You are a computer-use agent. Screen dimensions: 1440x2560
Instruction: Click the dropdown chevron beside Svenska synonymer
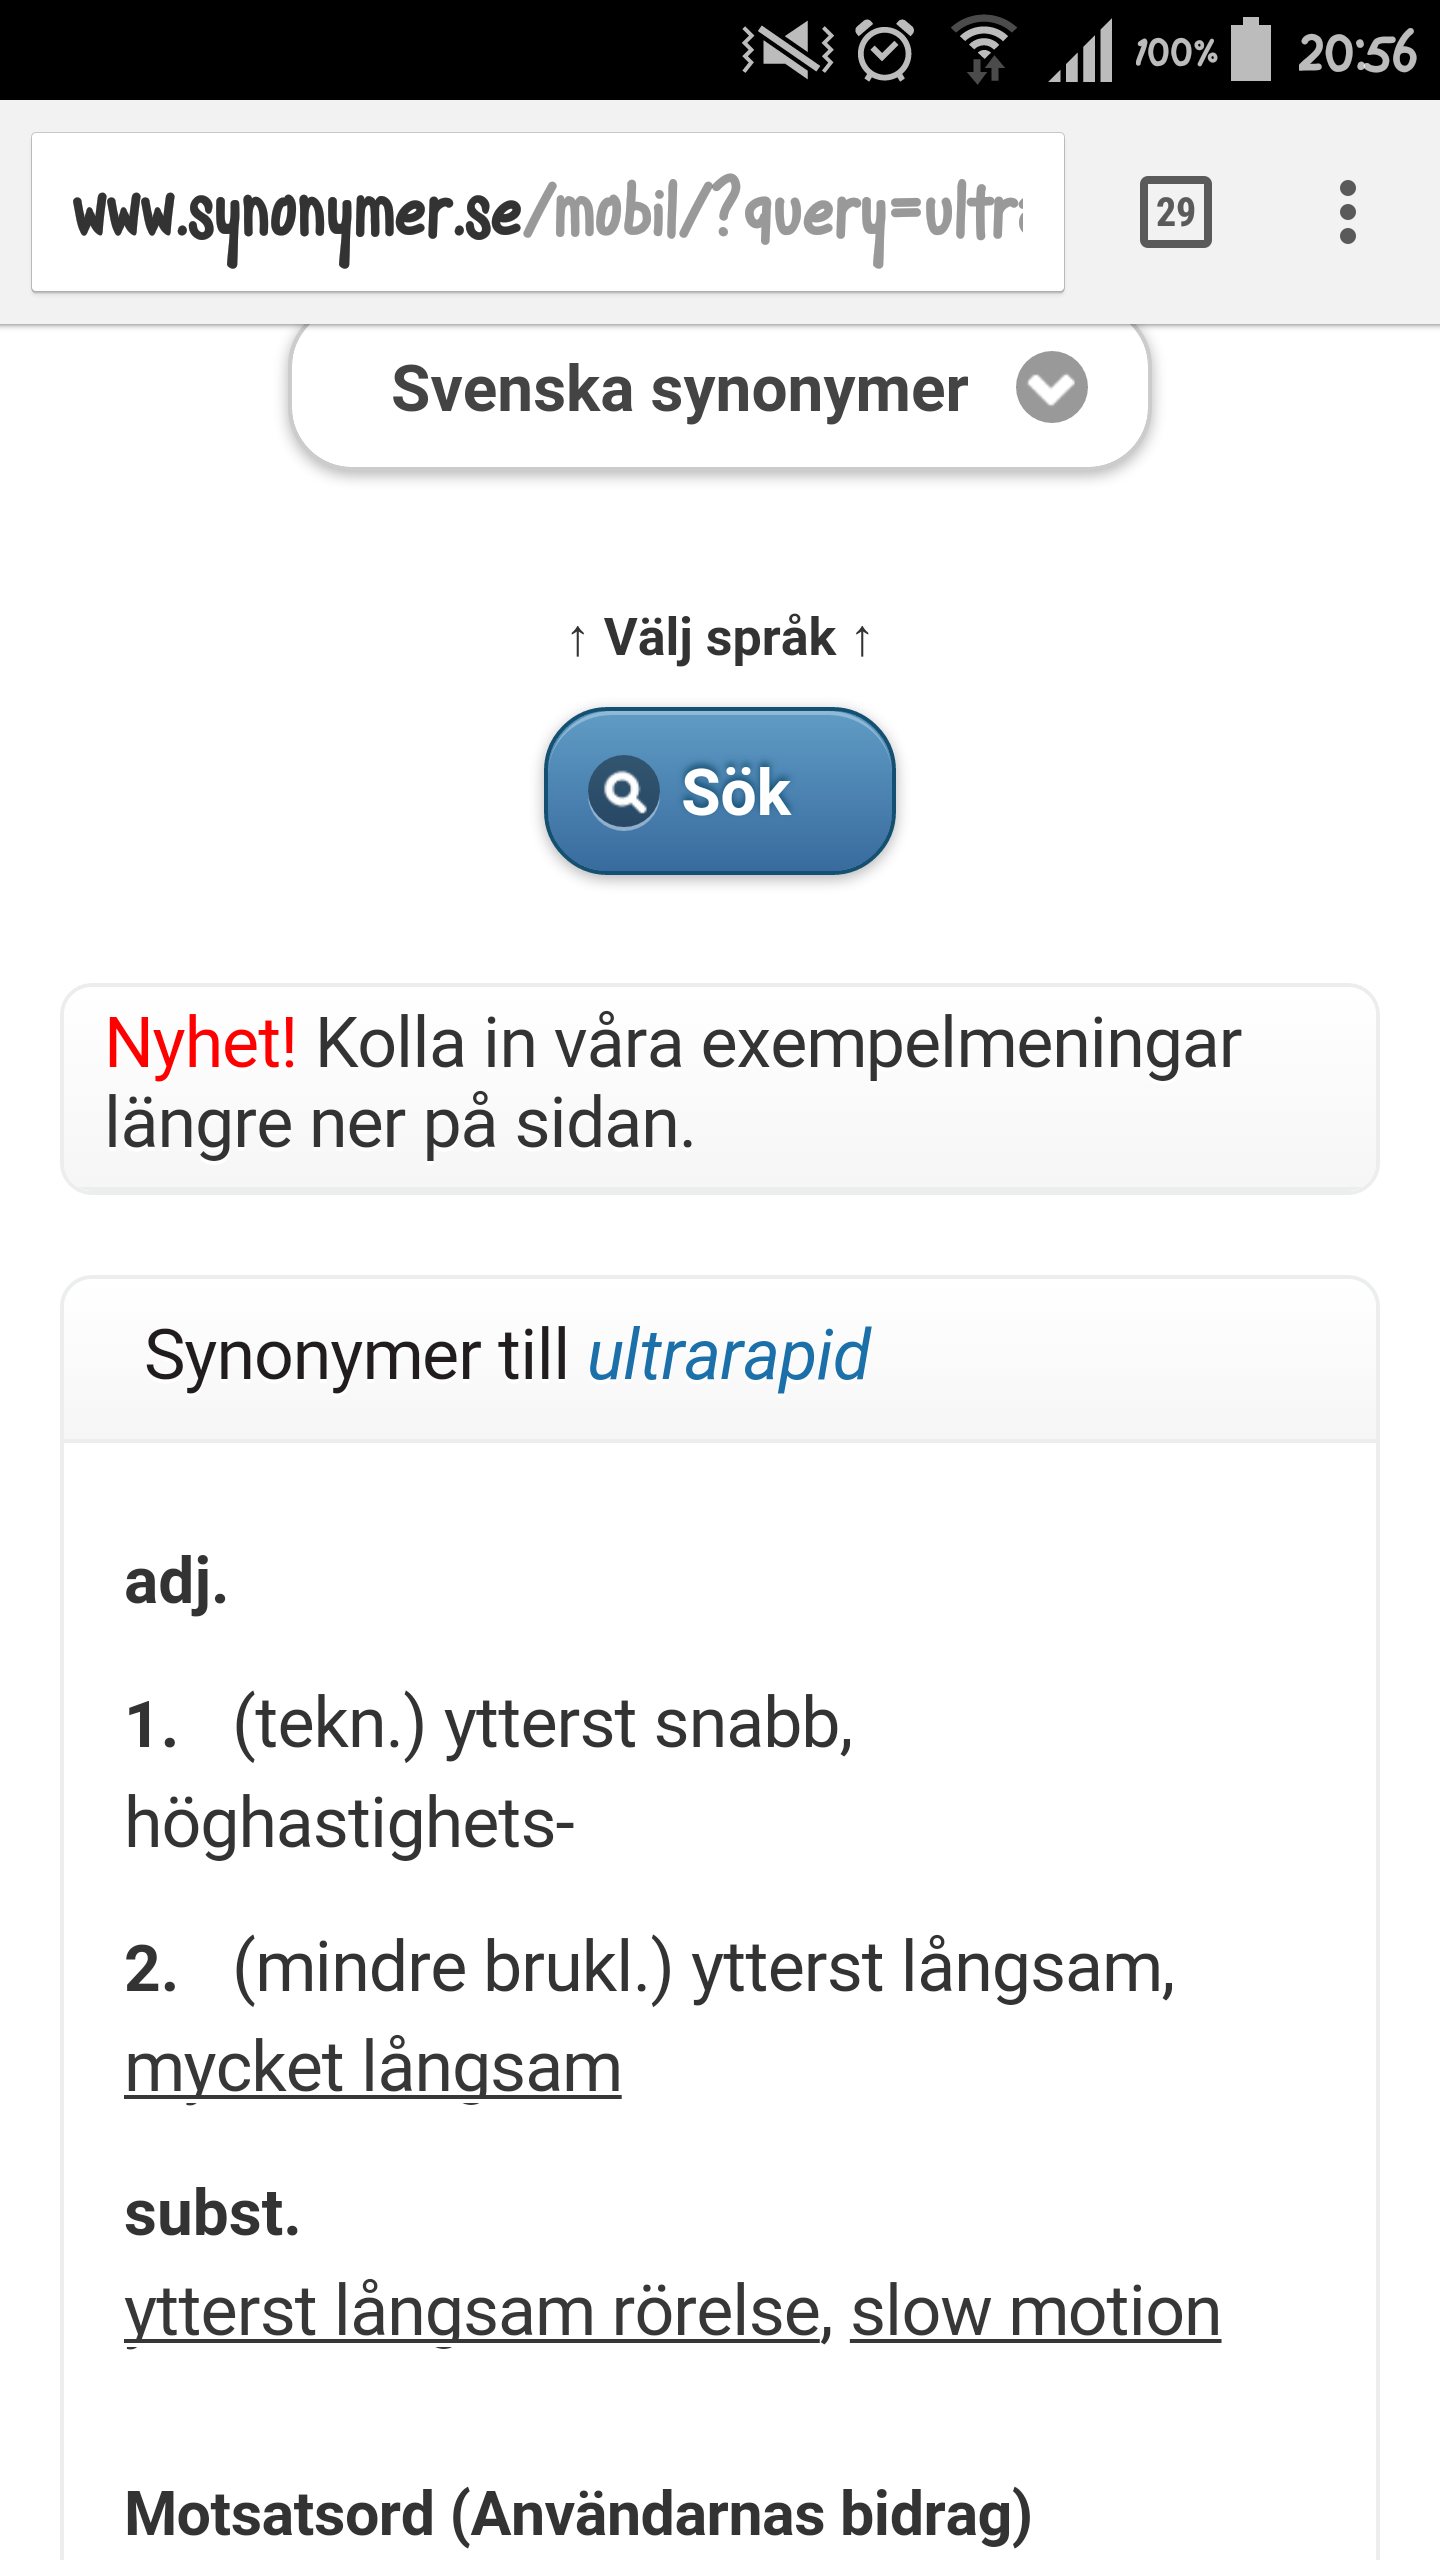pyautogui.click(x=1051, y=388)
